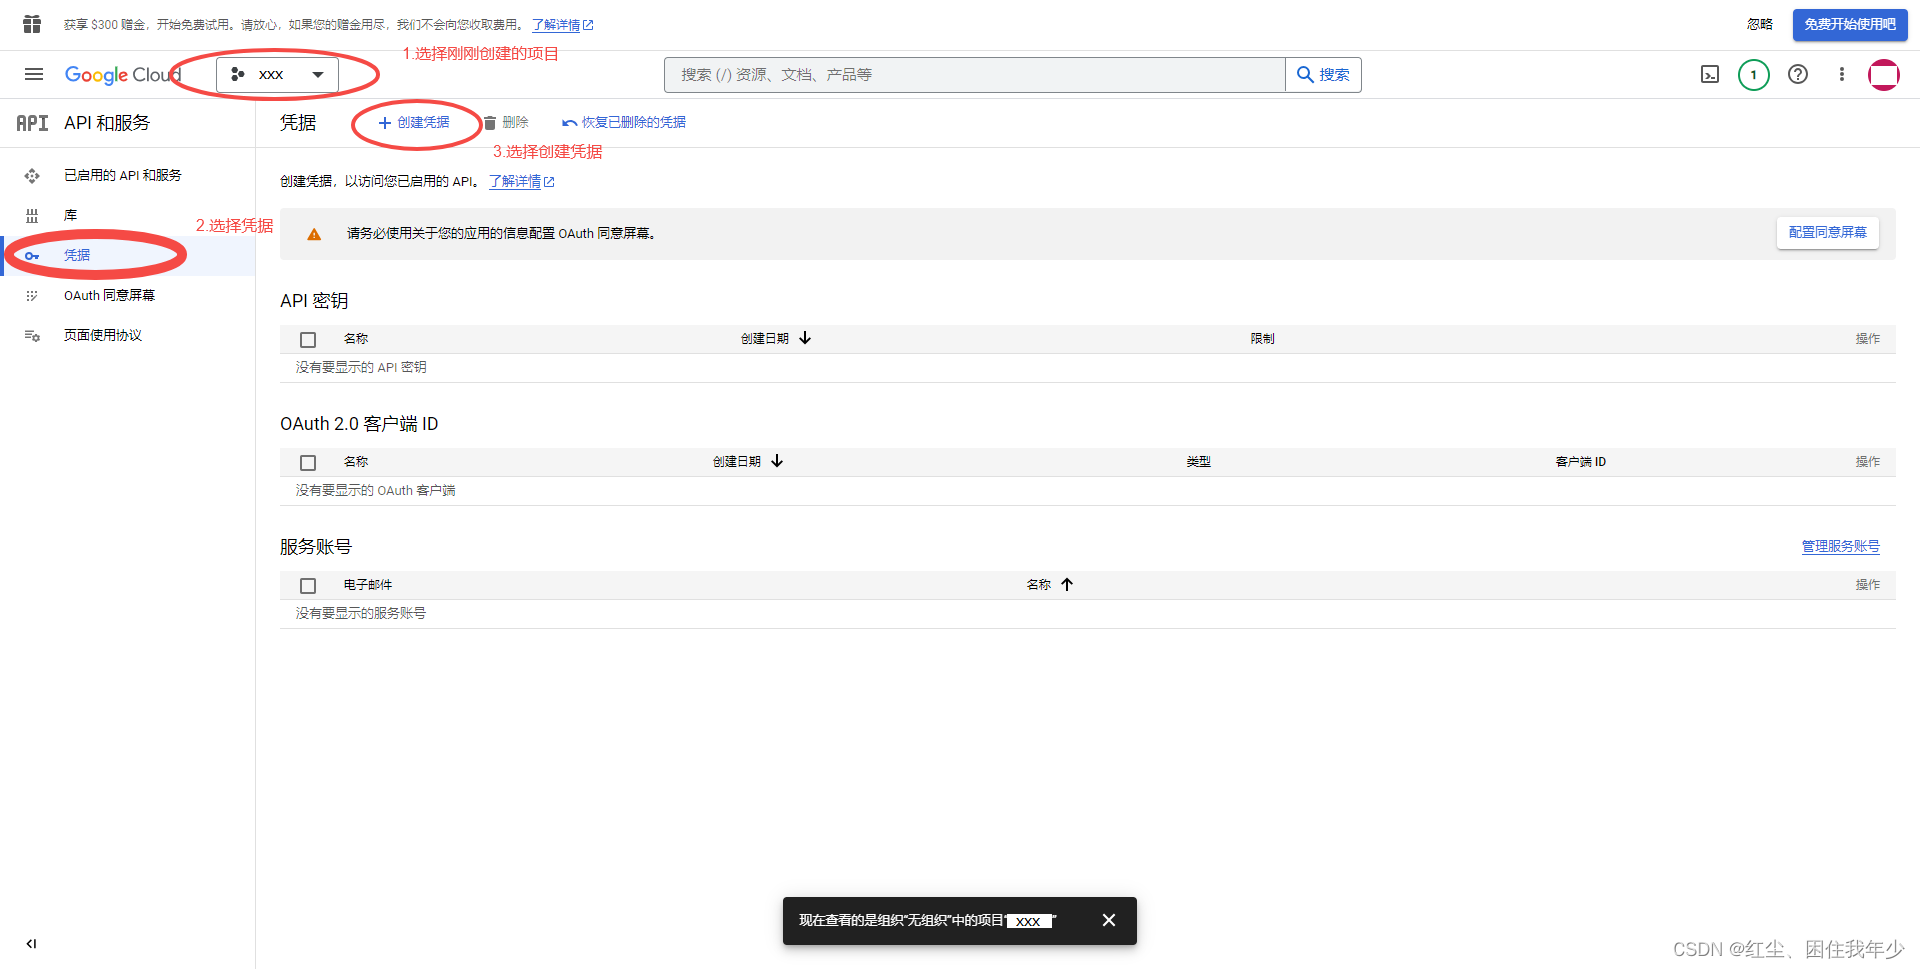The height and width of the screenshot is (969, 1920).
Task: Open the 了解详情 link in the free trial banner
Action: pyautogui.click(x=562, y=25)
